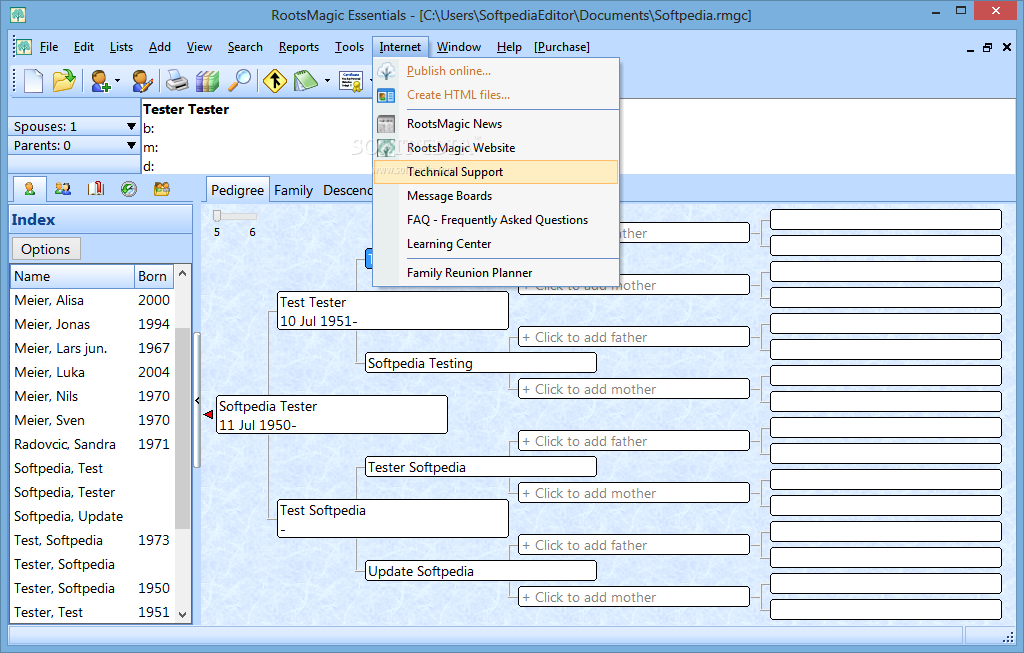
Task: Click add mother below Update Softpedia
Action: pos(633,597)
